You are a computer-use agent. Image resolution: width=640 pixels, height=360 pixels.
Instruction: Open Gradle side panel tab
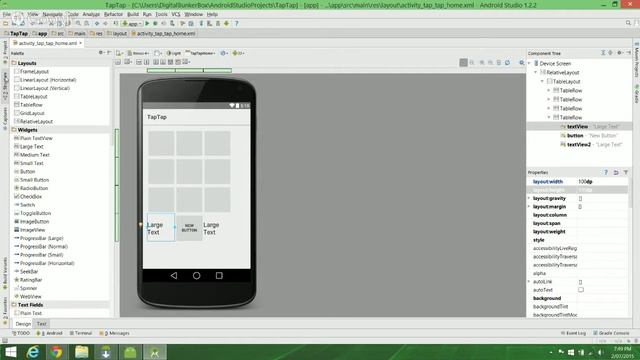coord(636,94)
